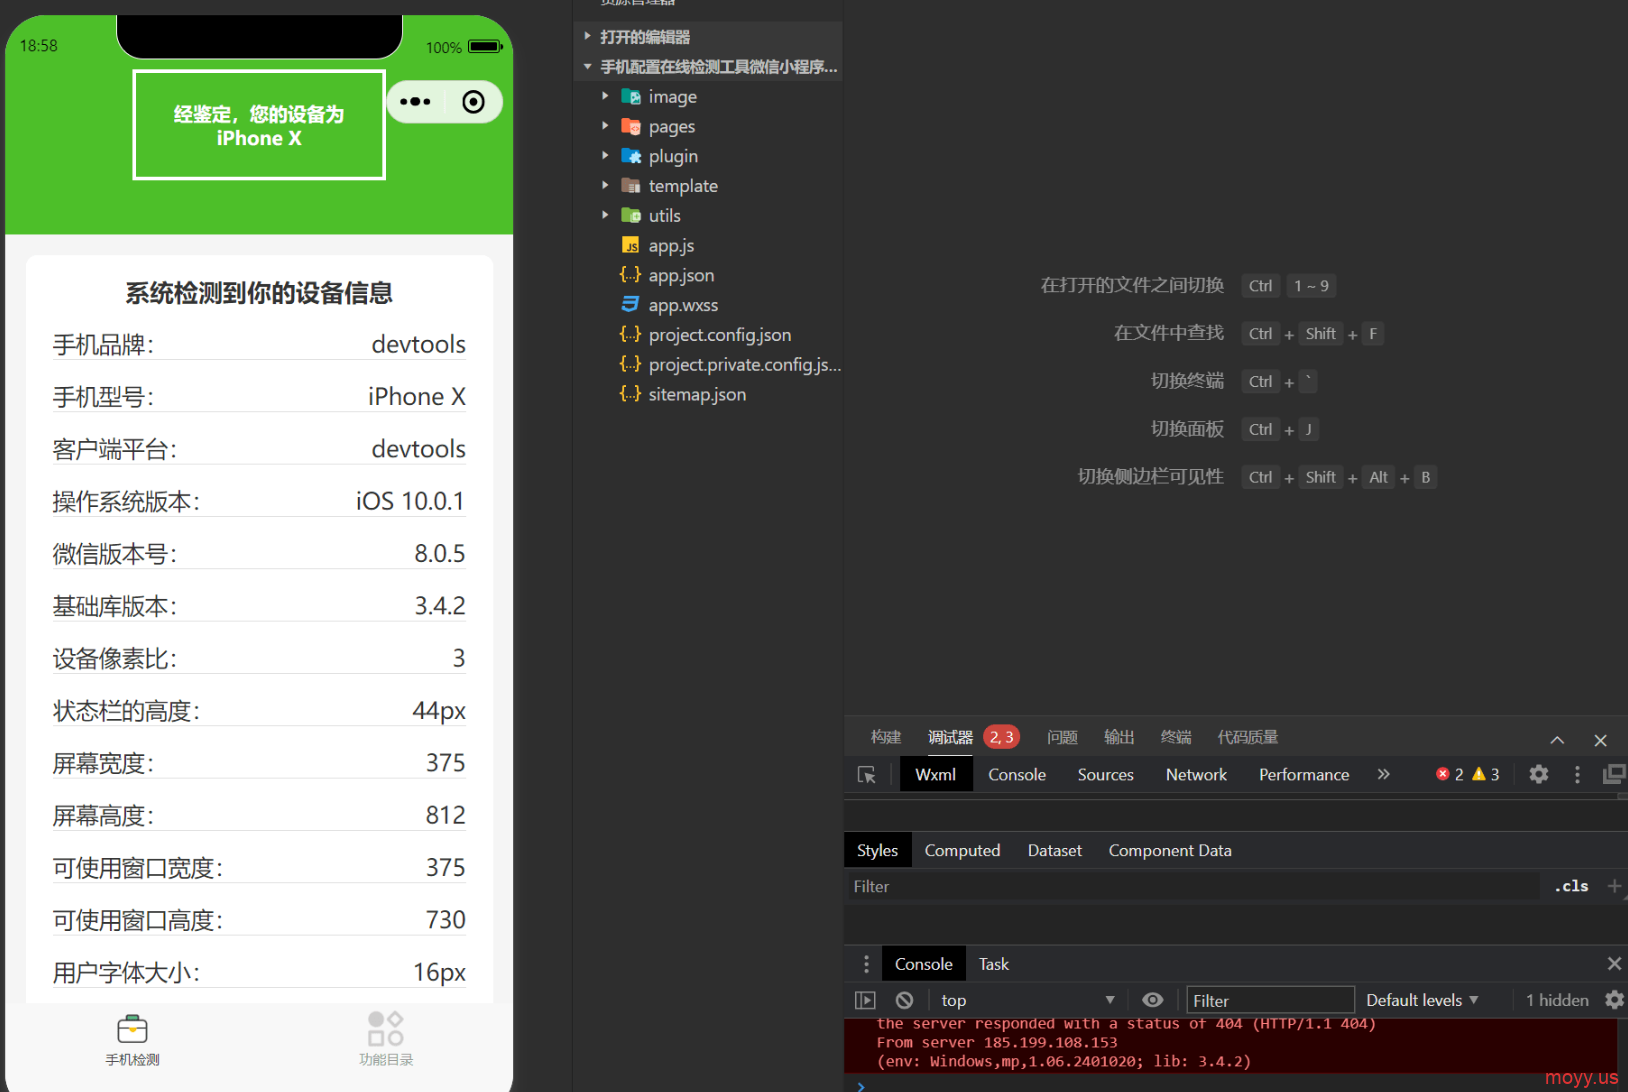Select the Dataset sub-tab

pos(1055,850)
